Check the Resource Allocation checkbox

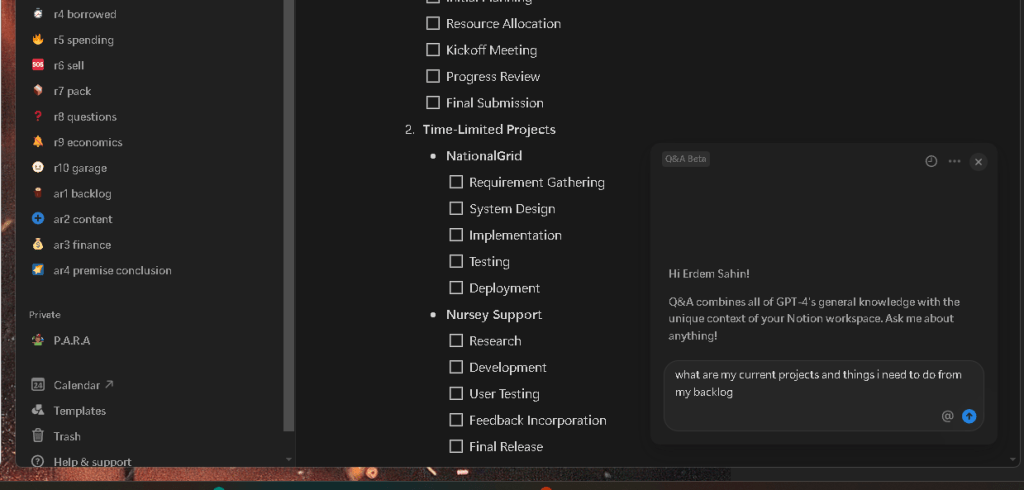point(432,23)
